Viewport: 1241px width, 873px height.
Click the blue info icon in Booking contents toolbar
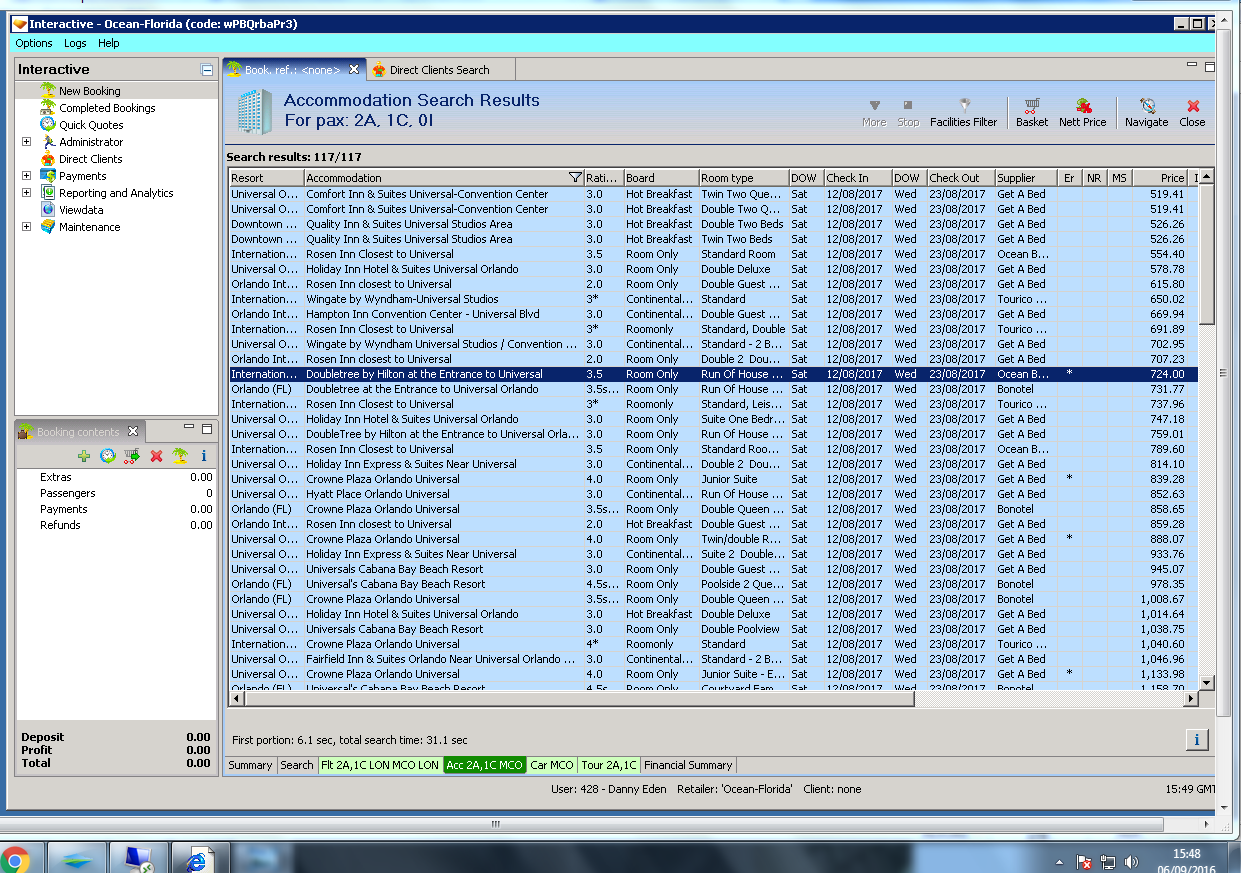204,456
